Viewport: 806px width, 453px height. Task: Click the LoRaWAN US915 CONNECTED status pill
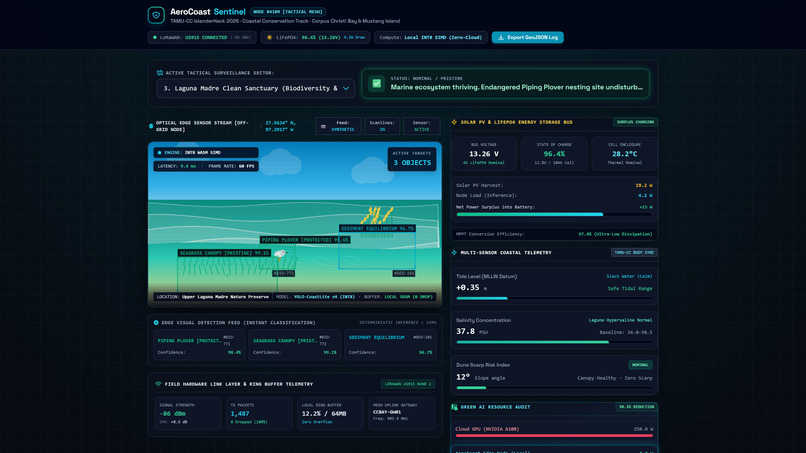(202, 38)
